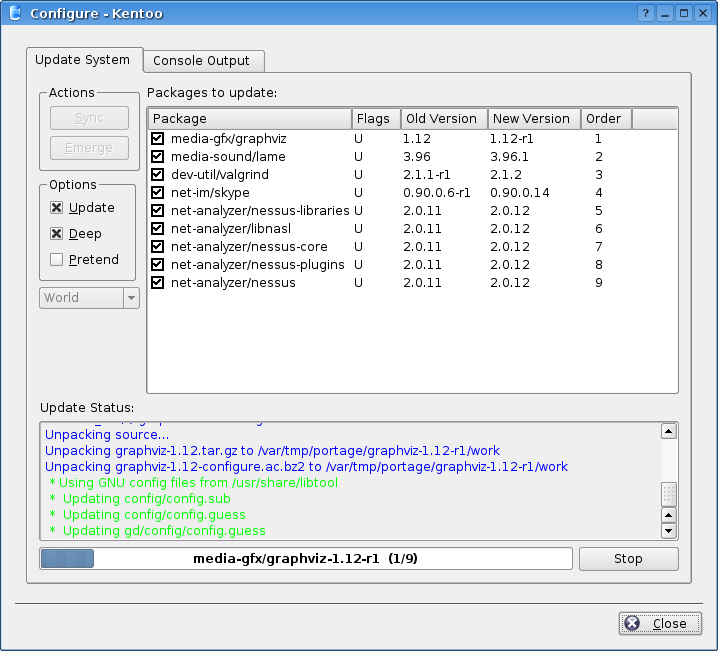Select the Update System tab
The height and width of the screenshot is (651, 718).
84,60
